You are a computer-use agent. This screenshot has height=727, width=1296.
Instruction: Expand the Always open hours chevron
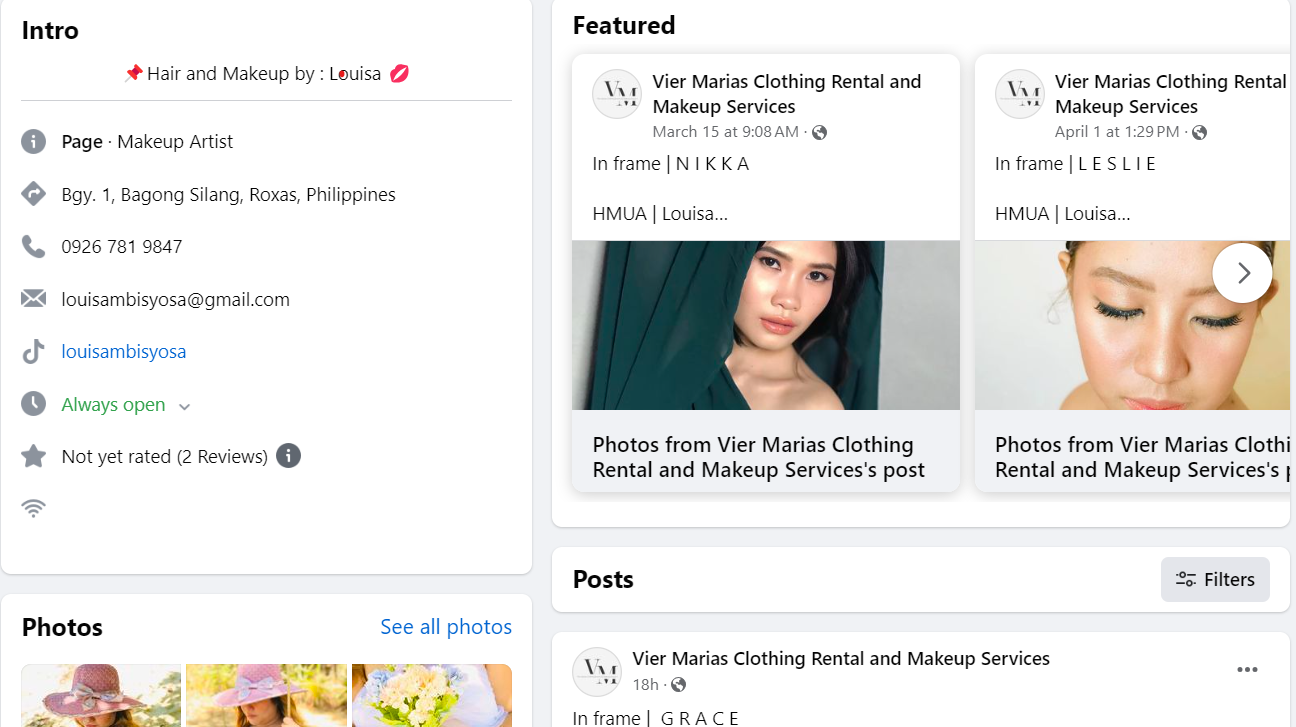(x=184, y=406)
